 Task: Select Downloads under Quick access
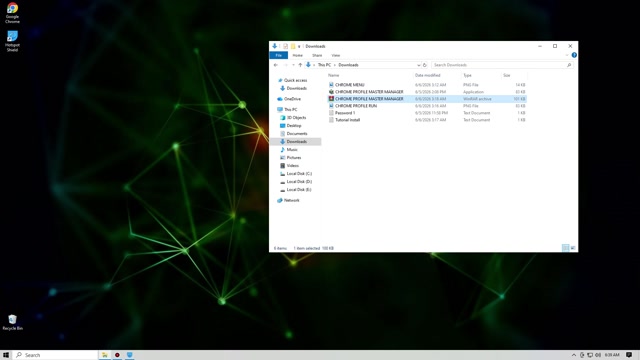tap(296, 88)
